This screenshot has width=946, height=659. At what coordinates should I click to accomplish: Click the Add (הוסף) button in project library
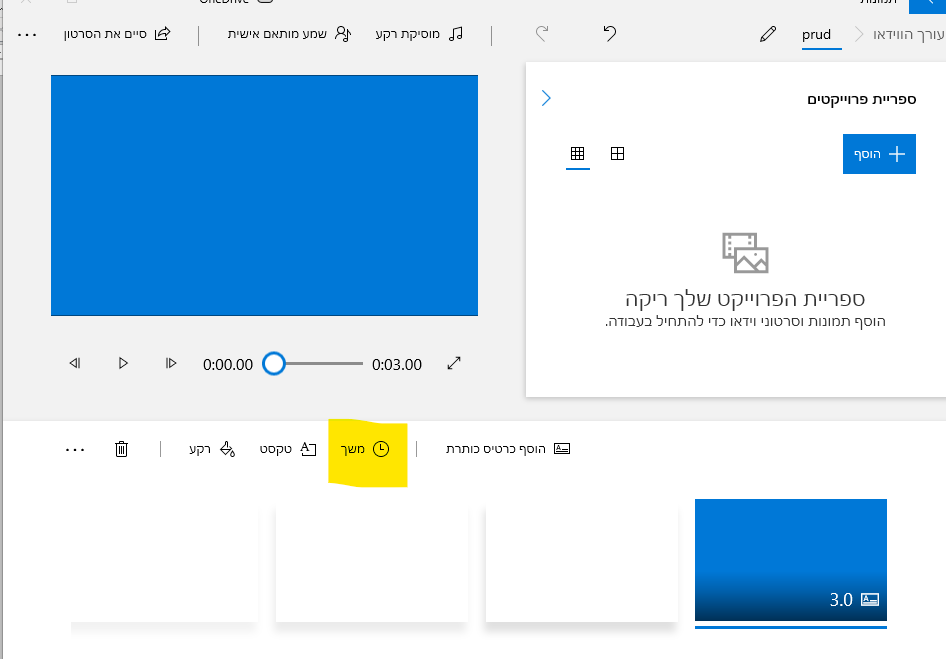(x=879, y=154)
